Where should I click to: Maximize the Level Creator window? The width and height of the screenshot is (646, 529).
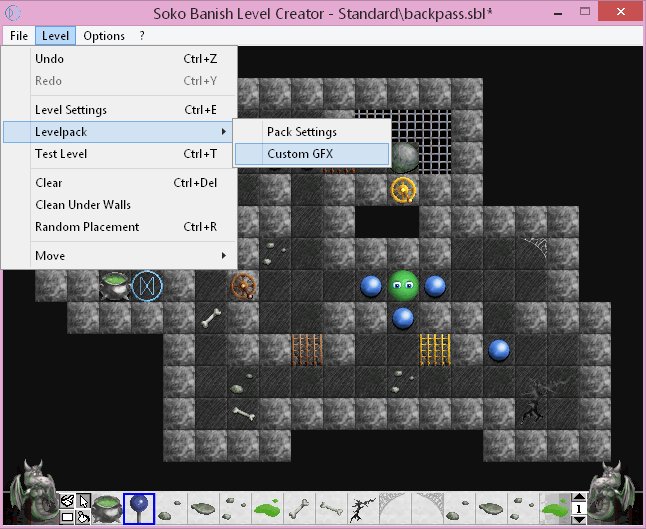(585, 12)
